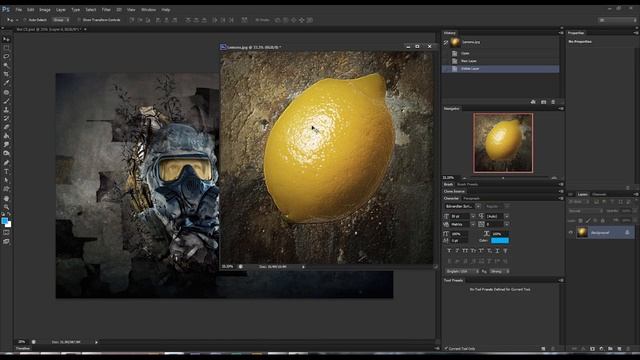Click the All Caps style icon
640x360 pixels.
click(465, 251)
